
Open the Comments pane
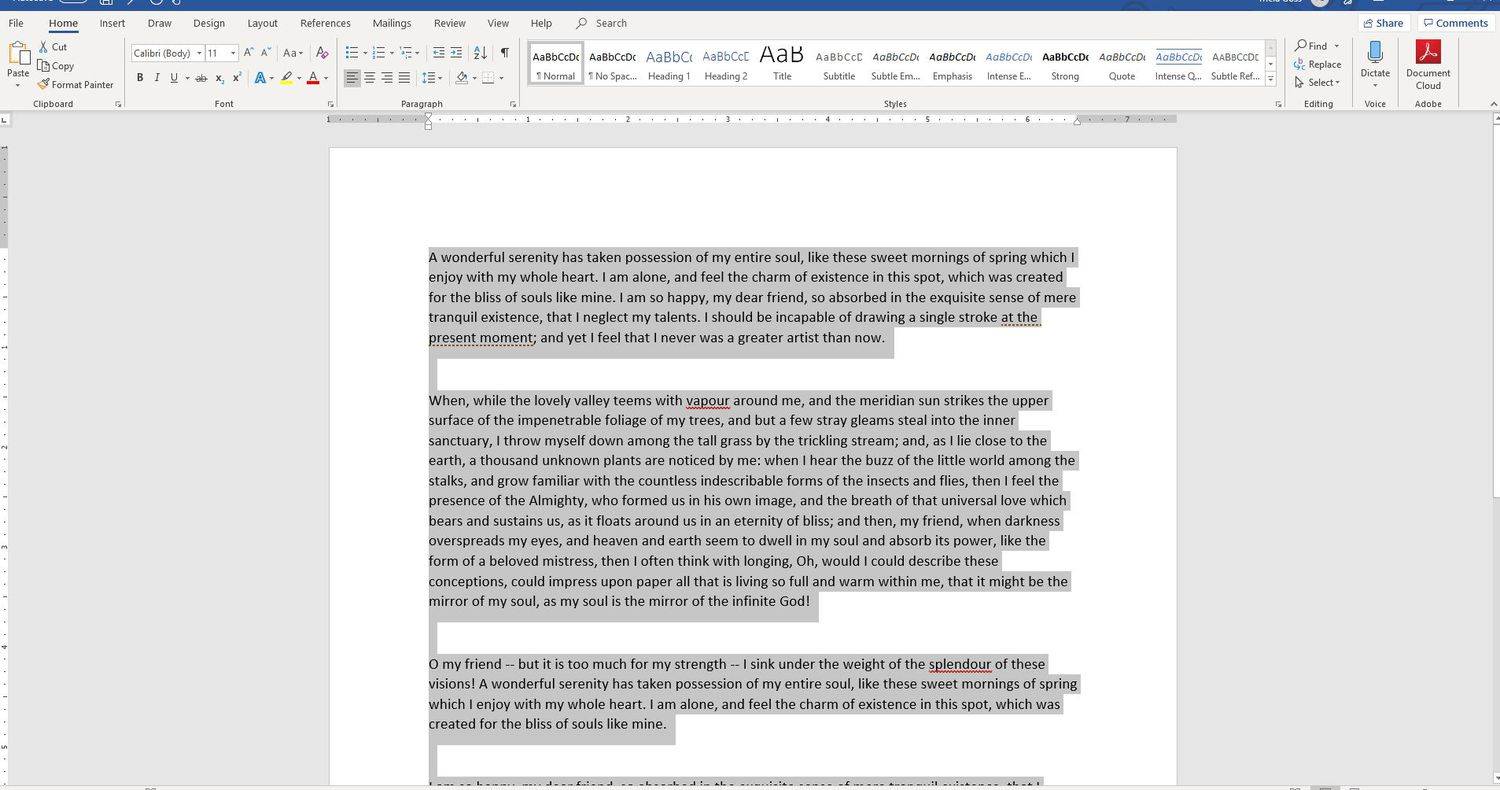pos(1456,23)
